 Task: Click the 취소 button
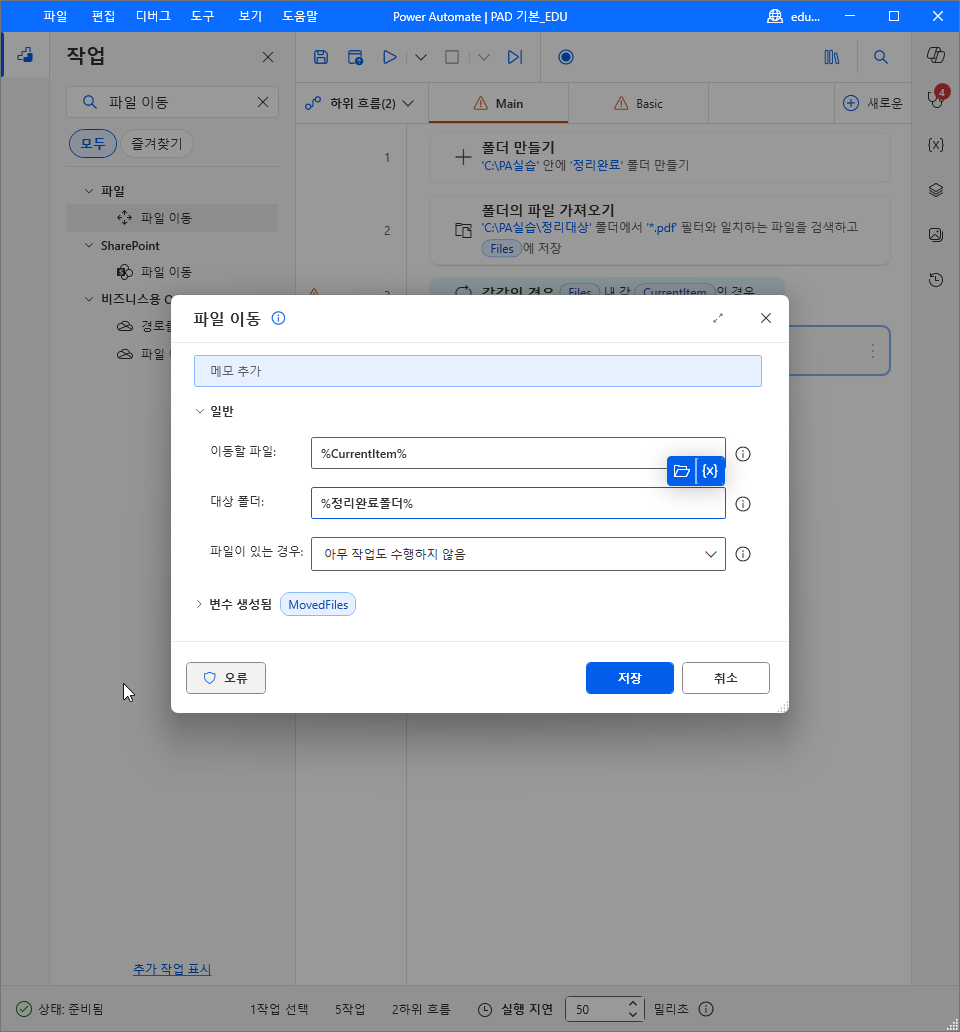pos(726,678)
